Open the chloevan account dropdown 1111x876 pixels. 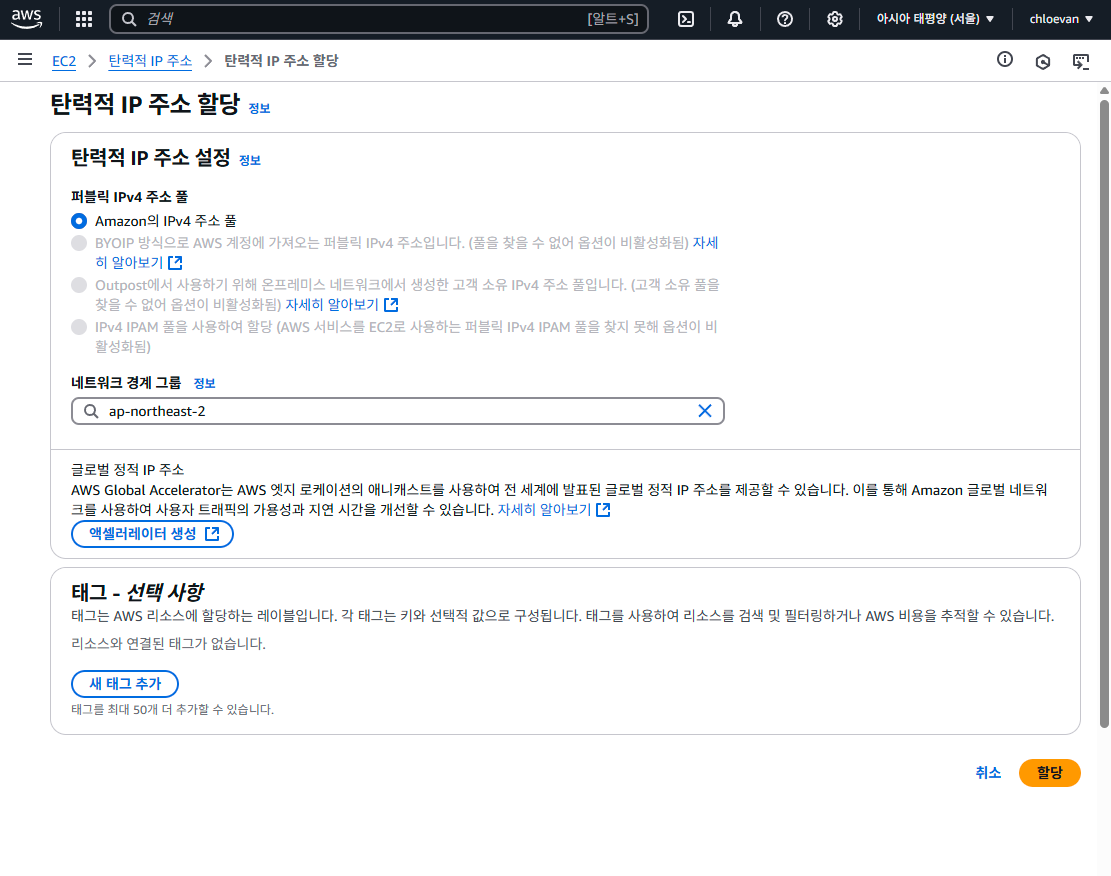click(x=1061, y=19)
